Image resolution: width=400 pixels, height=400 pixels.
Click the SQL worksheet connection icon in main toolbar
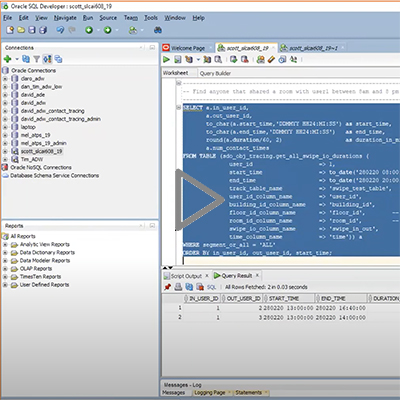click(x=133, y=30)
